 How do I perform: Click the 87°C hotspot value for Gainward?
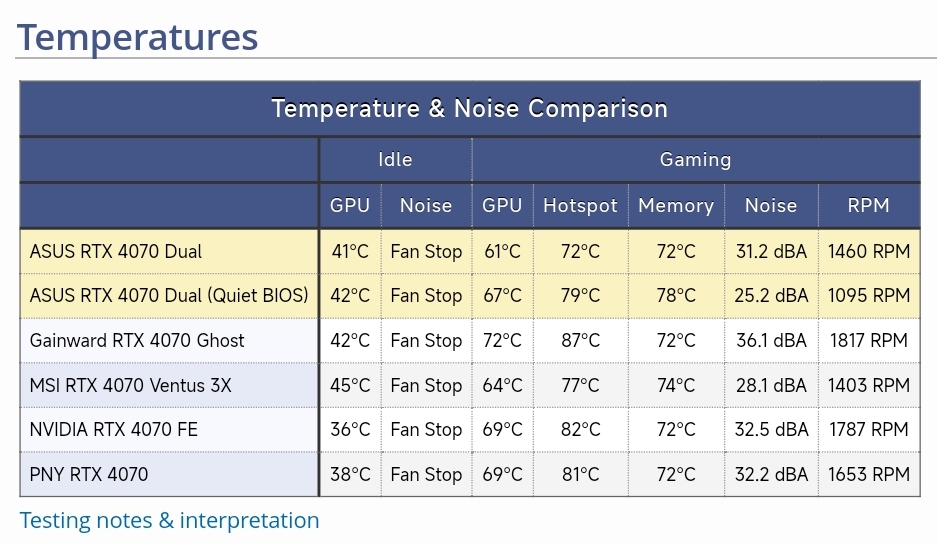[x=580, y=340]
